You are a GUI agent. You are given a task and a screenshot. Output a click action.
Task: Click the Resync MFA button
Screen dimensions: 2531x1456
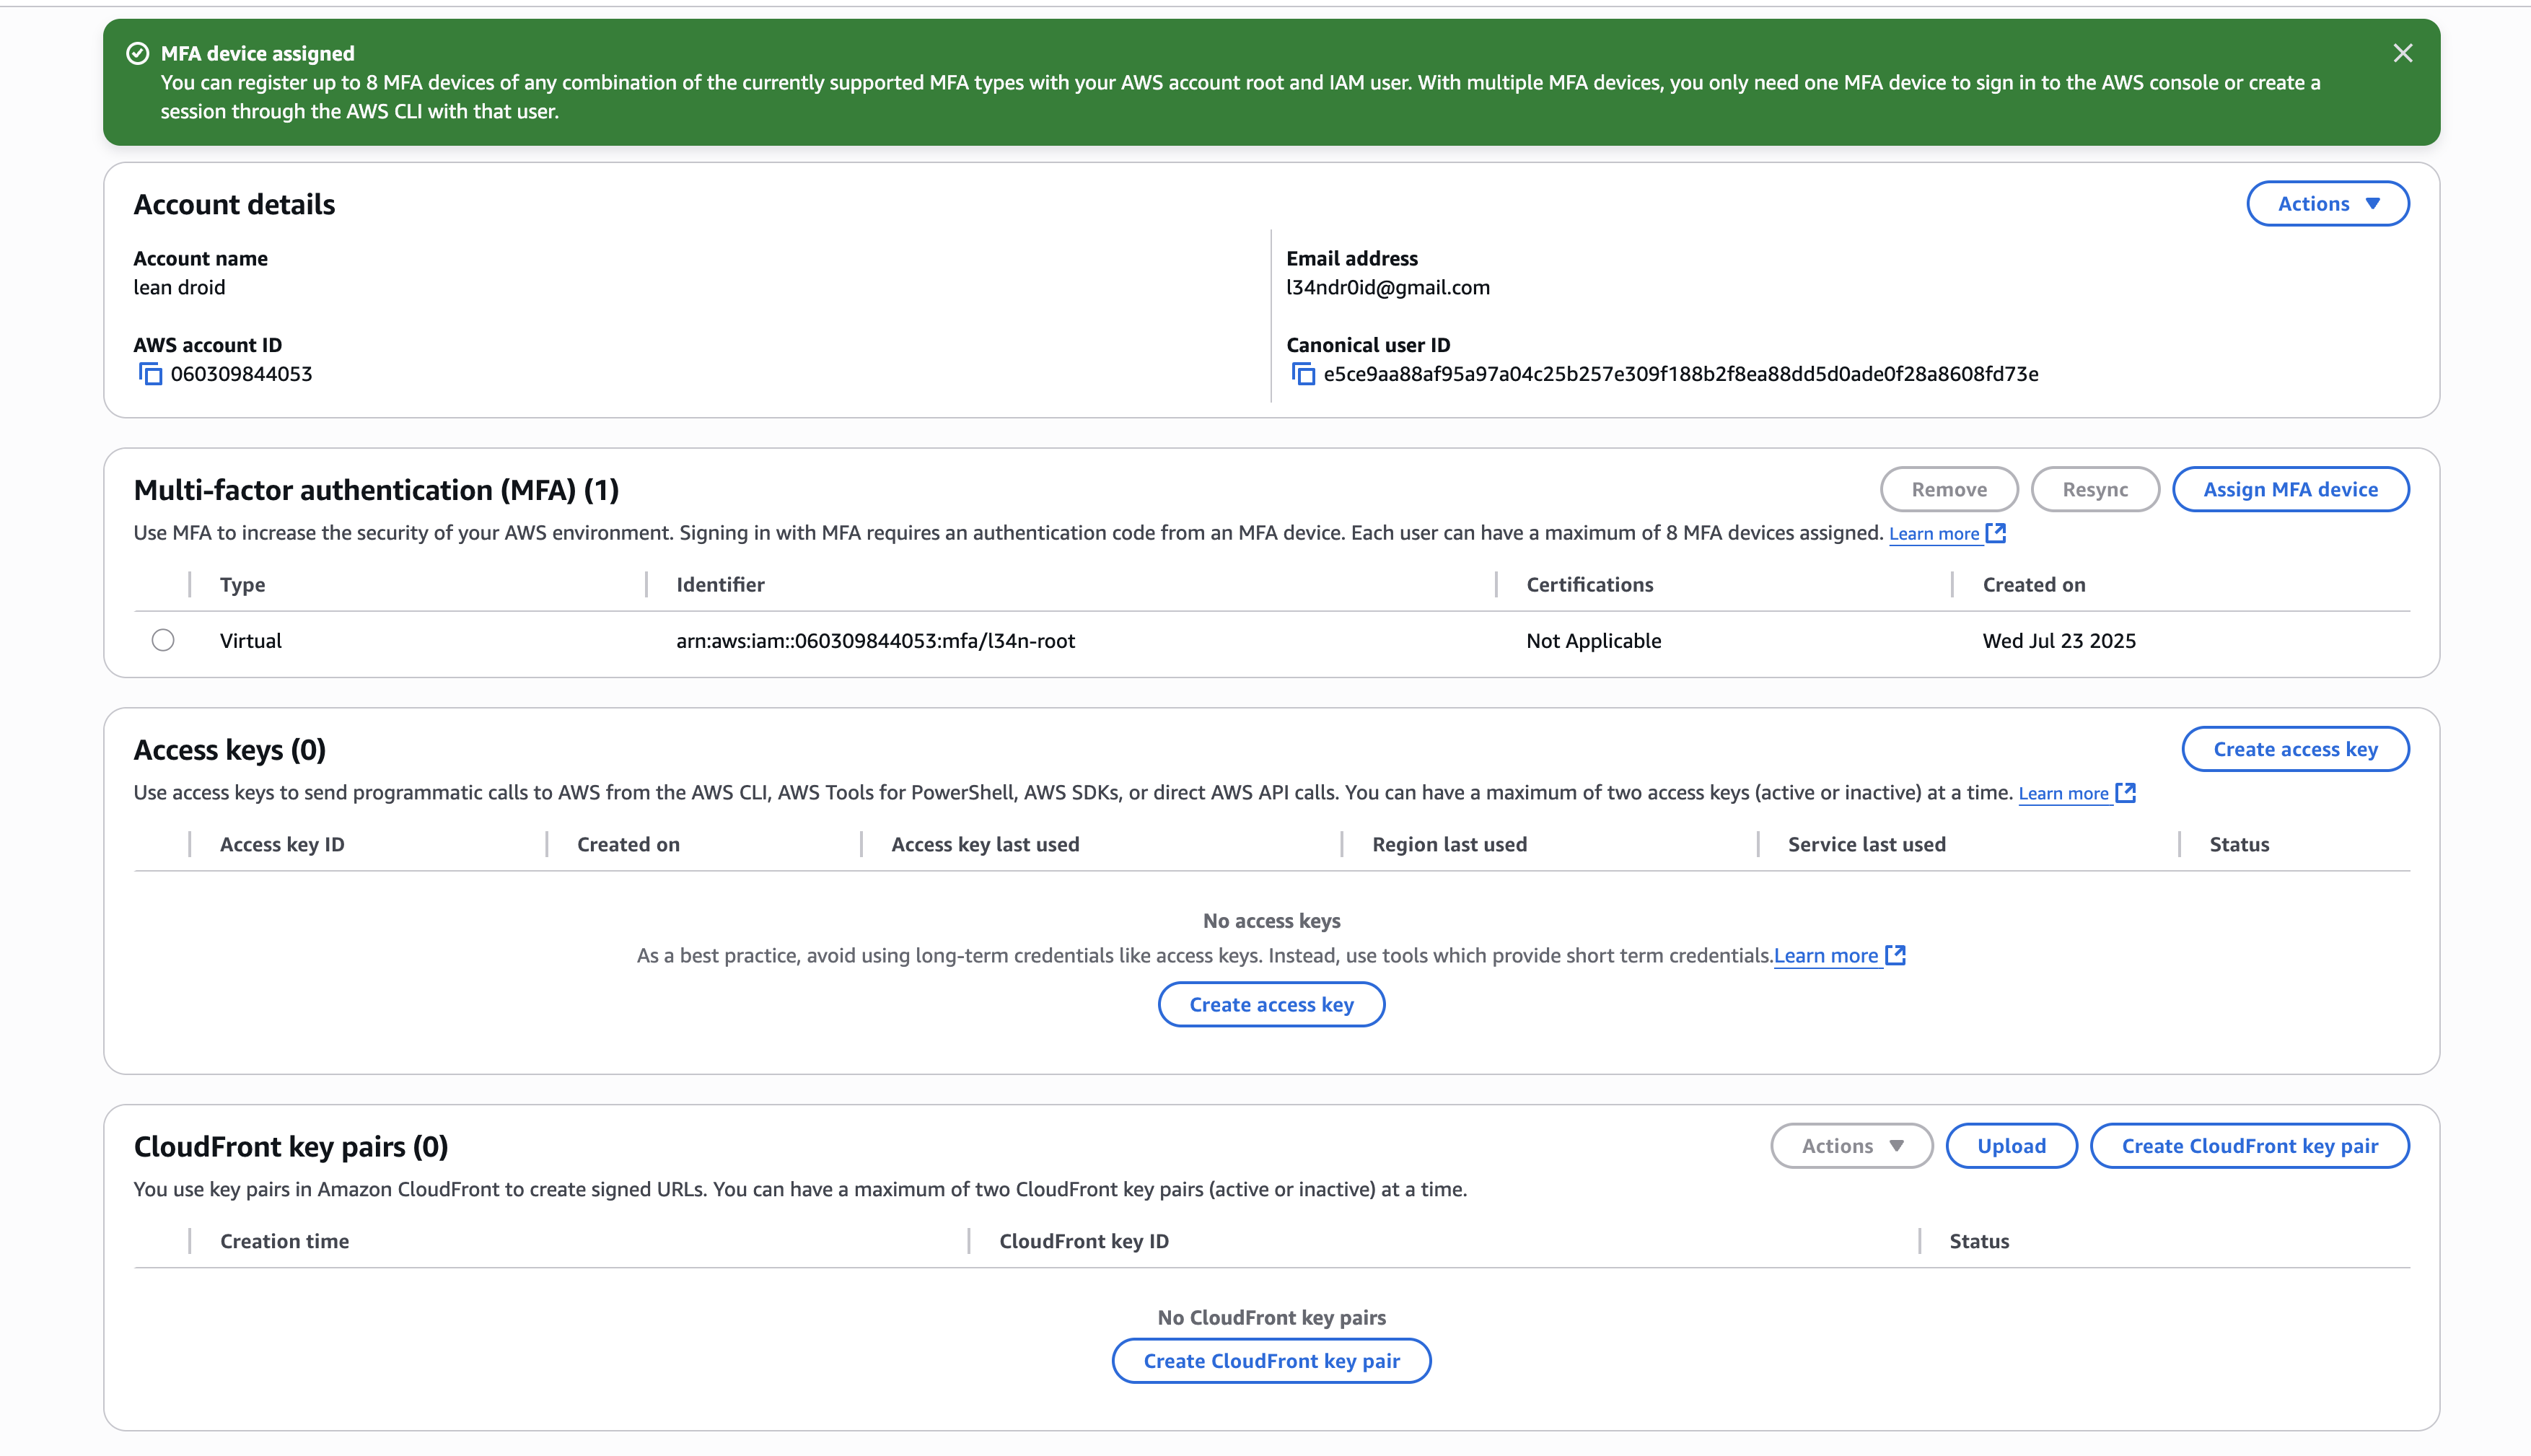point(2095,489)
